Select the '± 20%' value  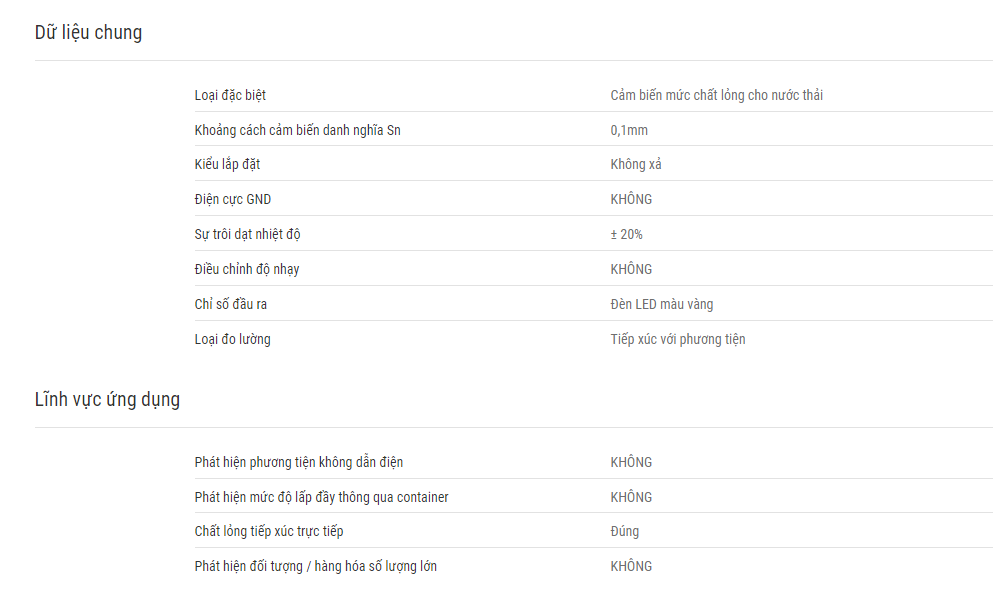click(626, 234)
